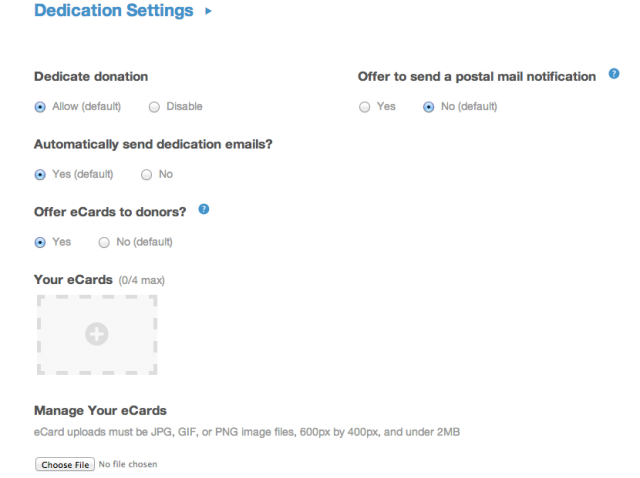Click the No file chosen text

(x=128, y=465)
